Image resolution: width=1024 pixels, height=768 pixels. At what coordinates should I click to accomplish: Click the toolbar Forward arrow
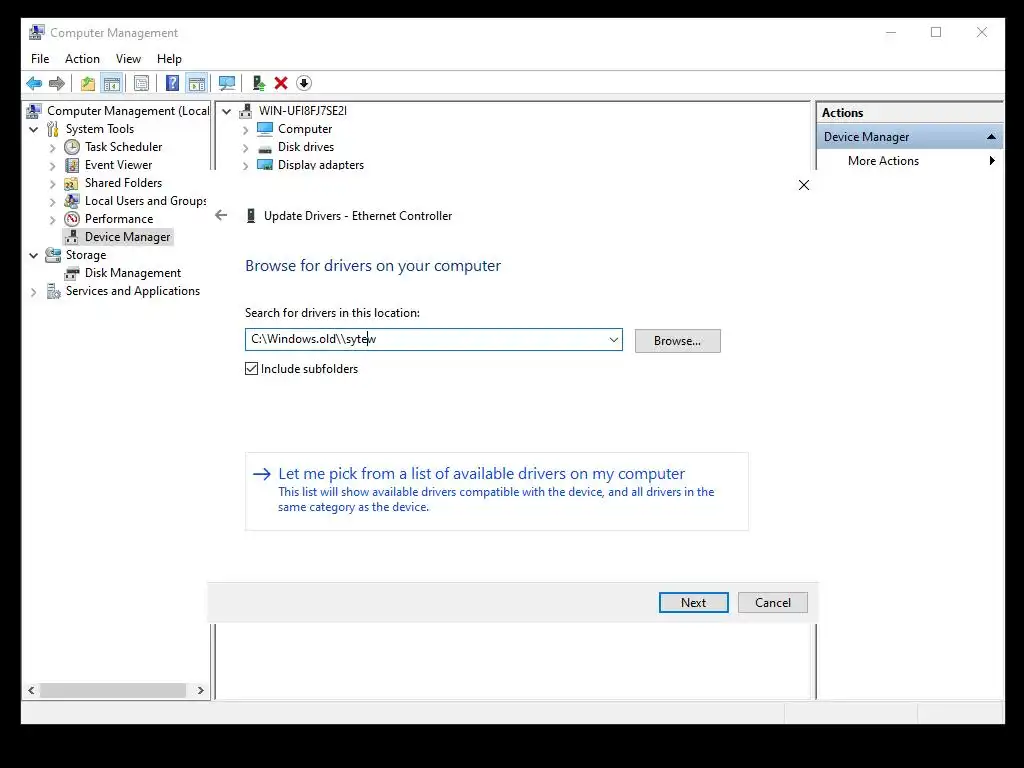(x=57, y=83)
